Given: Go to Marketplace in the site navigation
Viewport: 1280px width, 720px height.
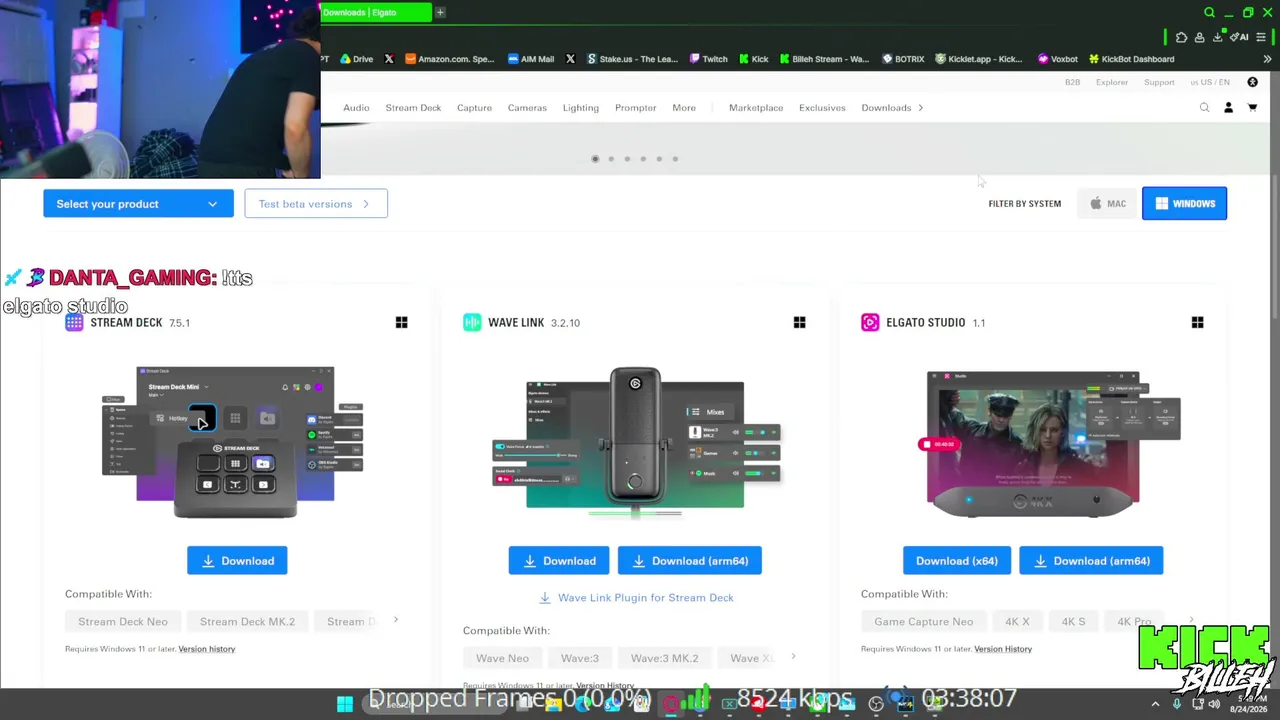Looking at the screenshot, I should point(756,108).
